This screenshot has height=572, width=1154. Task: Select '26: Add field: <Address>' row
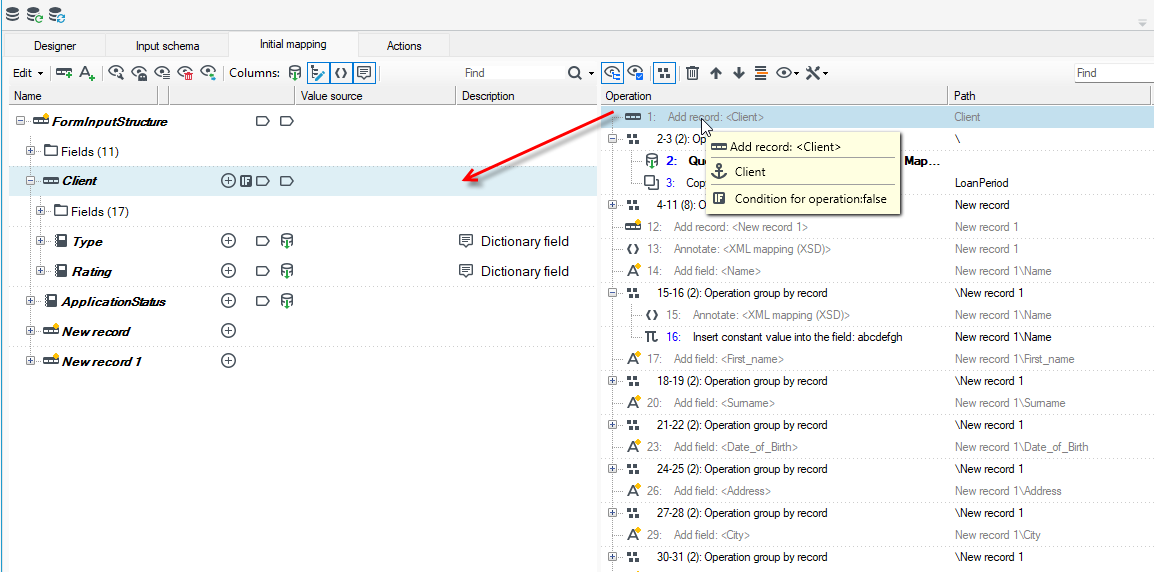tap(876, 491)
